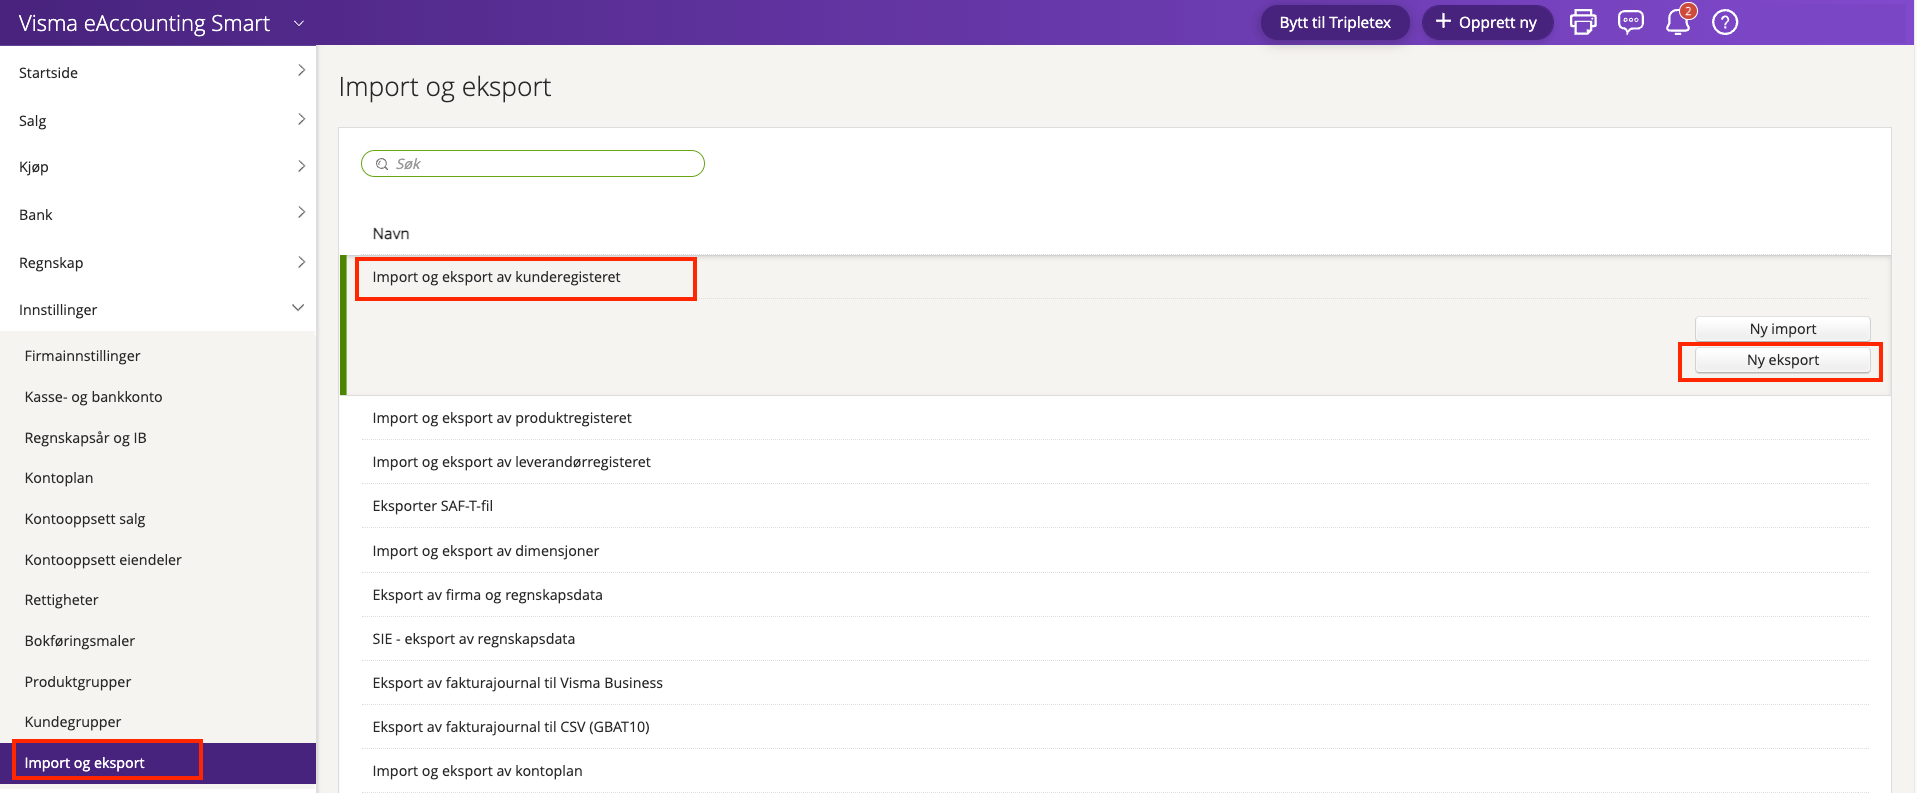Click Bytt til Tripletex button
The height and width of the screenshot is (793, 1917).
pyautogui.click(x=1335, y=22)
